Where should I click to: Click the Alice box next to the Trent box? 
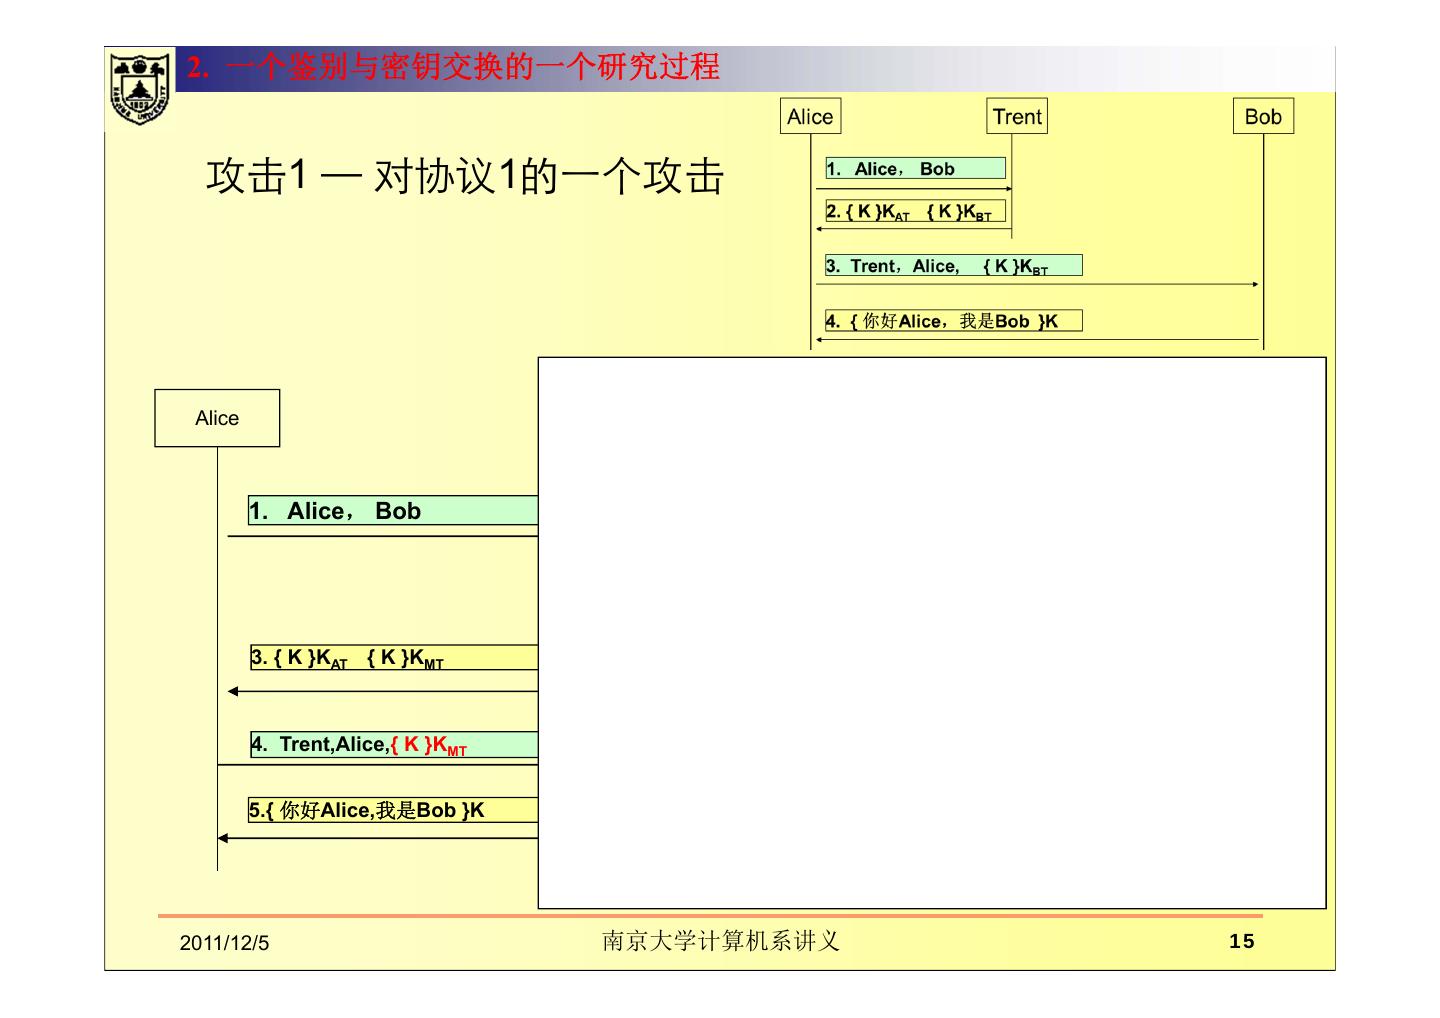(810, 116)
